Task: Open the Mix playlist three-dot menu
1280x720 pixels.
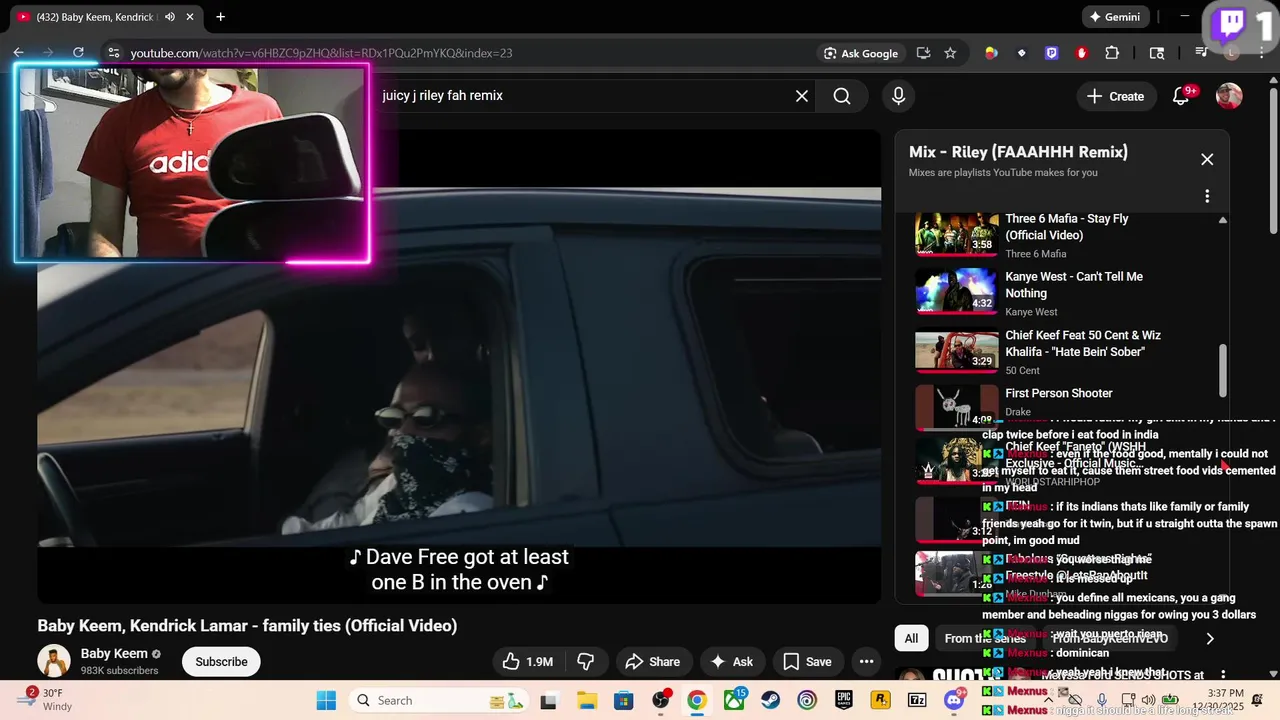Action: [x=1207, y=196]
